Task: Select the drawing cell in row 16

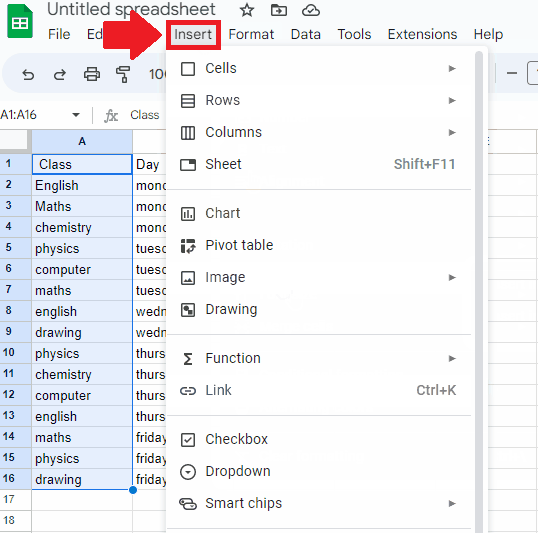Action: point(82,479)
